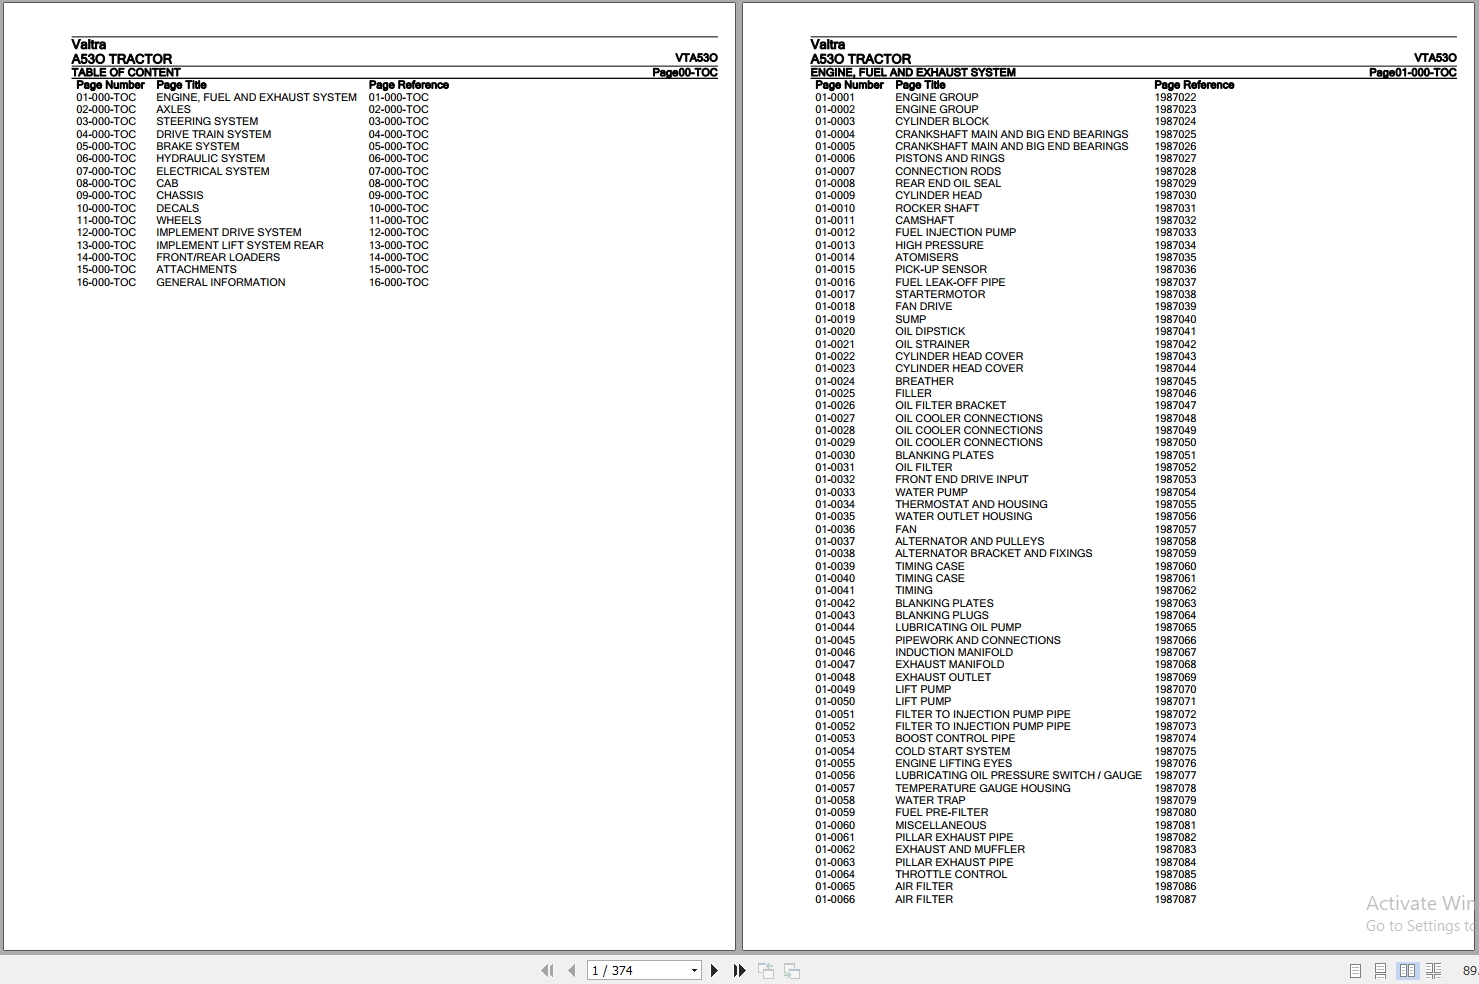Click CYLINDER BLOCK row title
Viewport: 1479px width, 984px height.
941,121
